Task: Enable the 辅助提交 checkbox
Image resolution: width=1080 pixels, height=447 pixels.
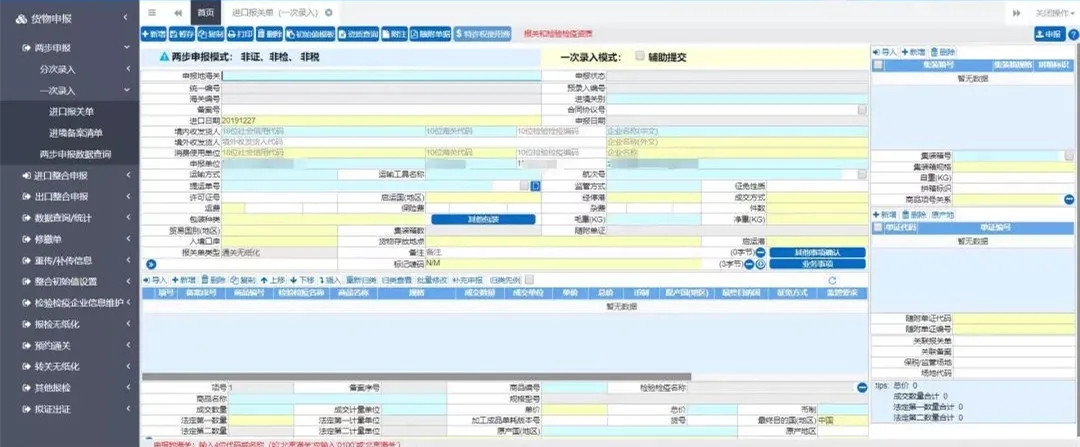Action: (640, 58)
